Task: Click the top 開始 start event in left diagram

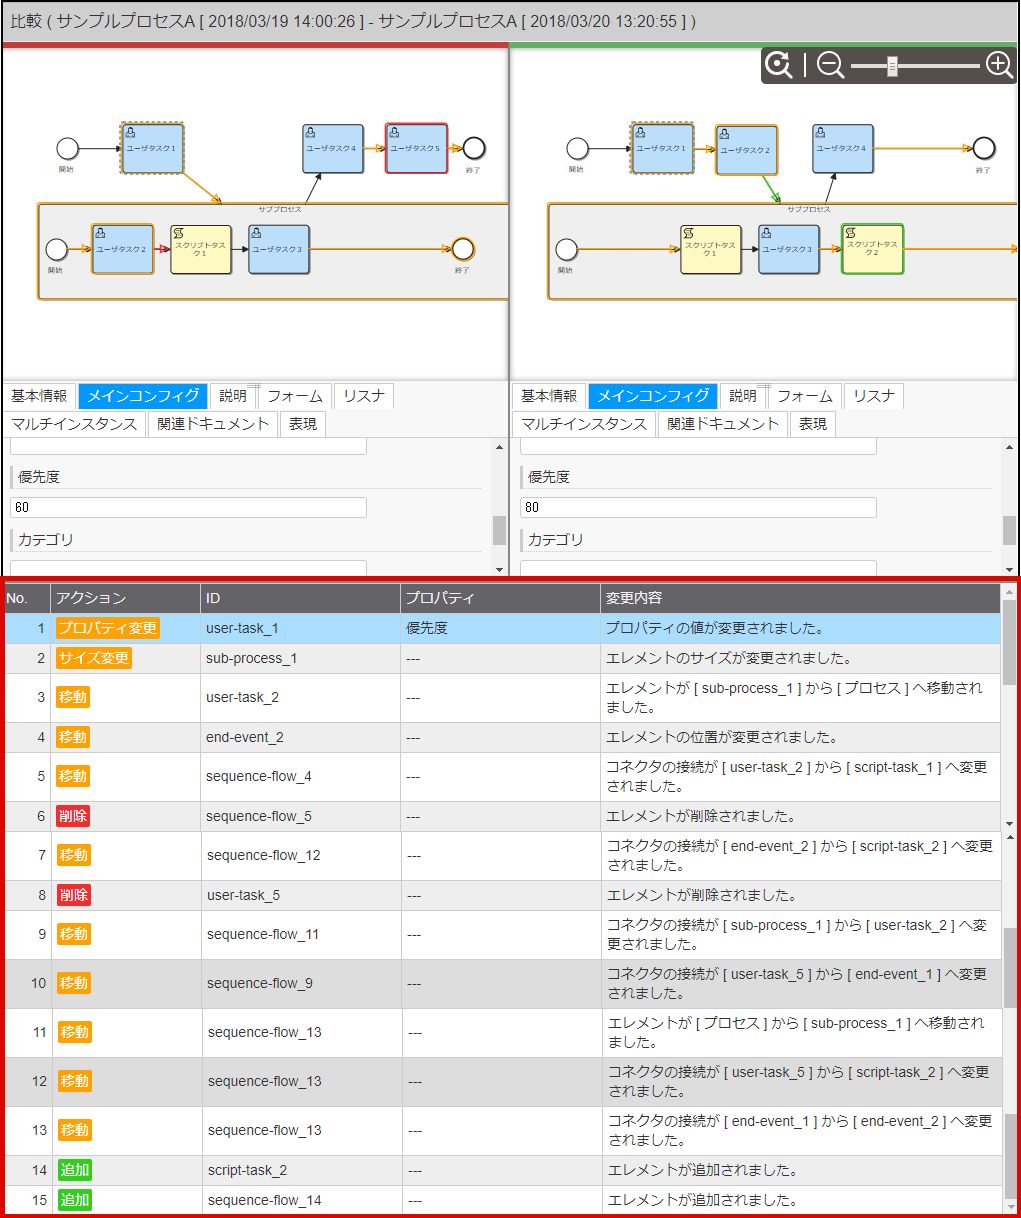Action: tap(67, 149)
